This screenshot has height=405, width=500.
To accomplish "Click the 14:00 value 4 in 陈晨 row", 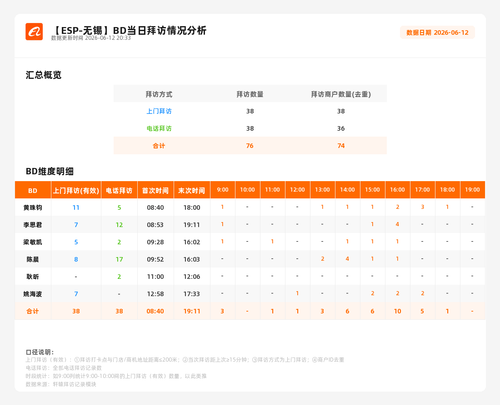I will point(347,259).
